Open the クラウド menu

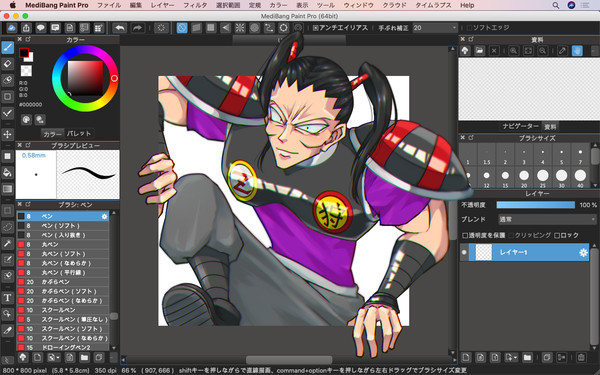[395, 5]
